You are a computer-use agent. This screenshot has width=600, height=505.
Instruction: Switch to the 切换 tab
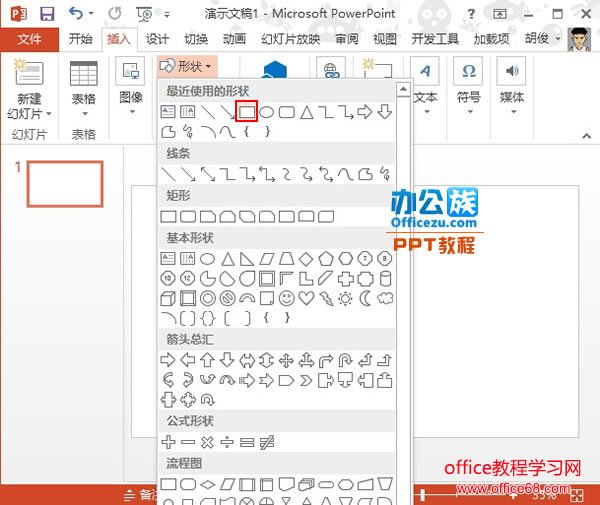coord(196,39)
